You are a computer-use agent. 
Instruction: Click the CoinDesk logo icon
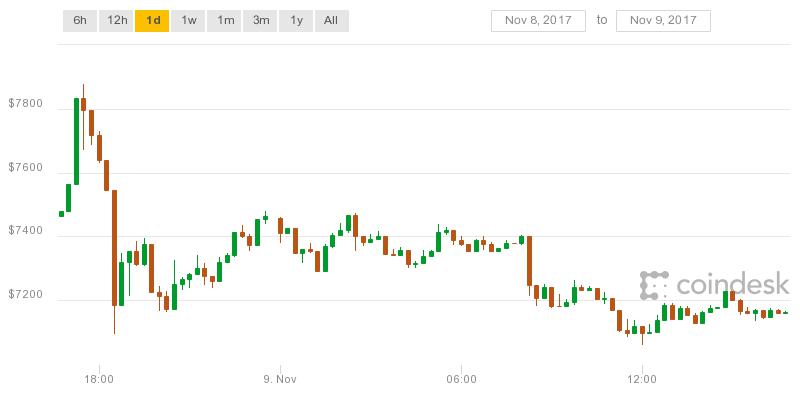pyautogui.click(x=654, y=284)
